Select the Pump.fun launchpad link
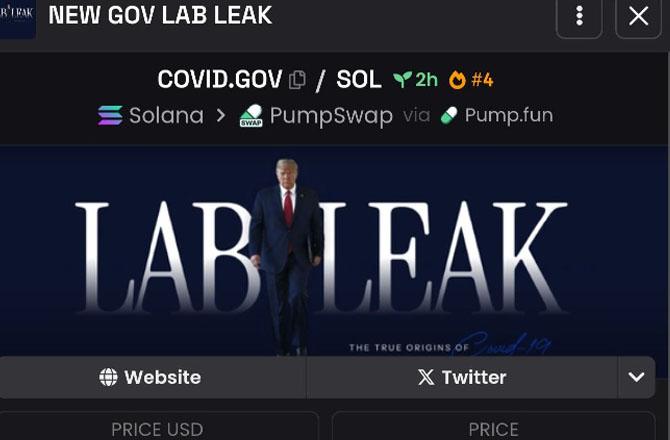 click(497, 115)
